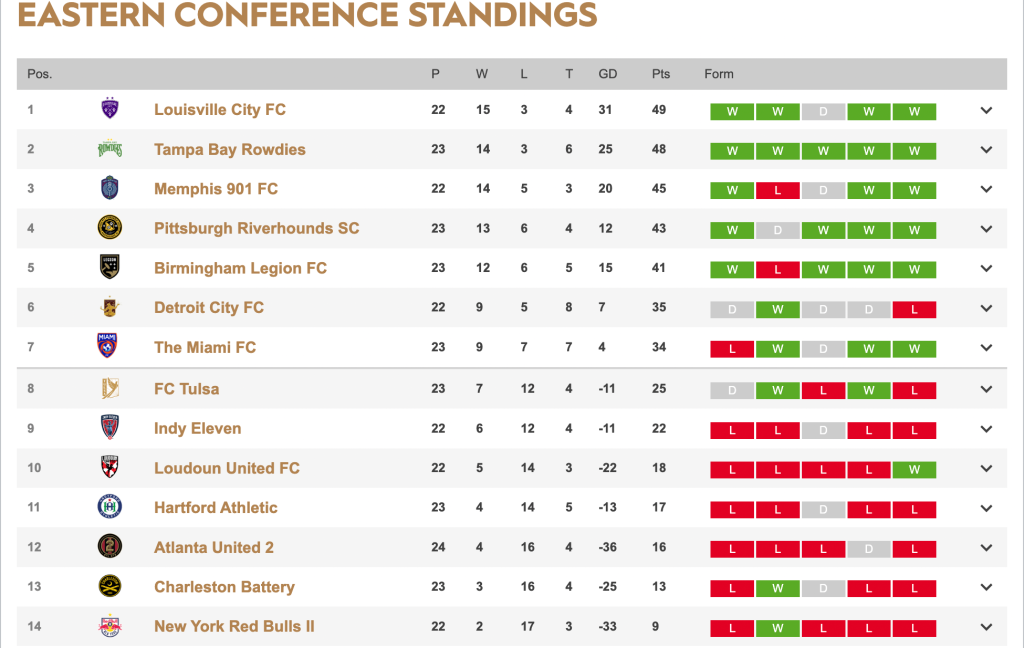This screenshot has height=648, width=1024.
Task: Expand the Indy Eleven row details
Action: [986, 429]
